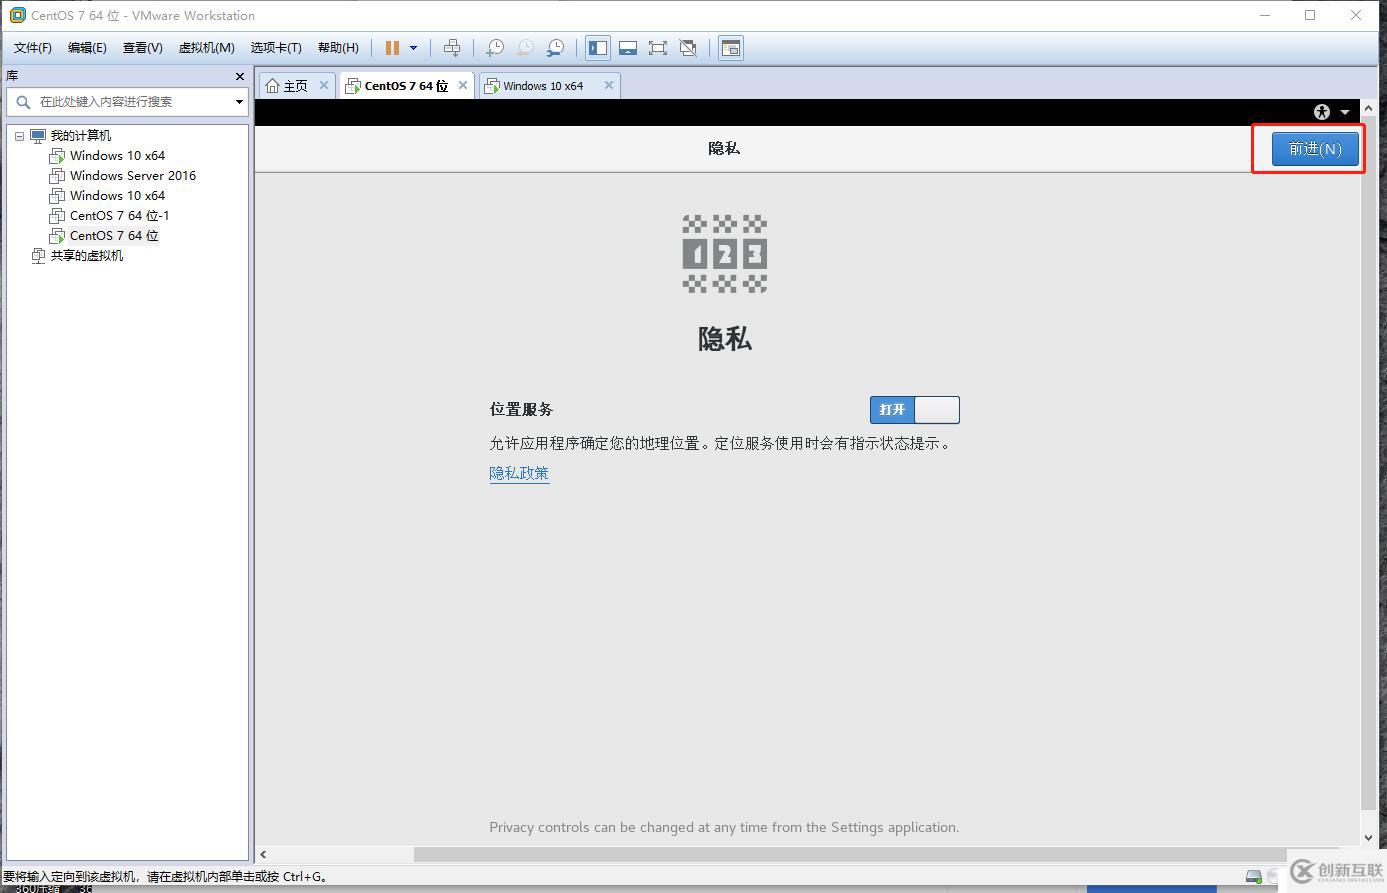Send Ctrl+Alt+Del to the virtual machine
Viewport: 1387px width, 893px height.
452,48
